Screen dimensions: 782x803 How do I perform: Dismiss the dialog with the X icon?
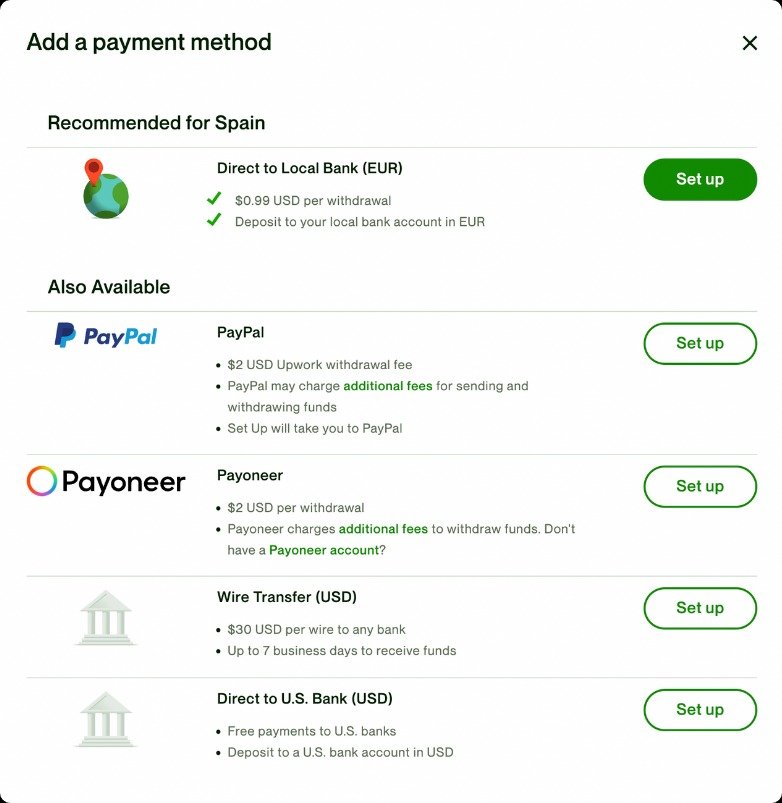750,43
